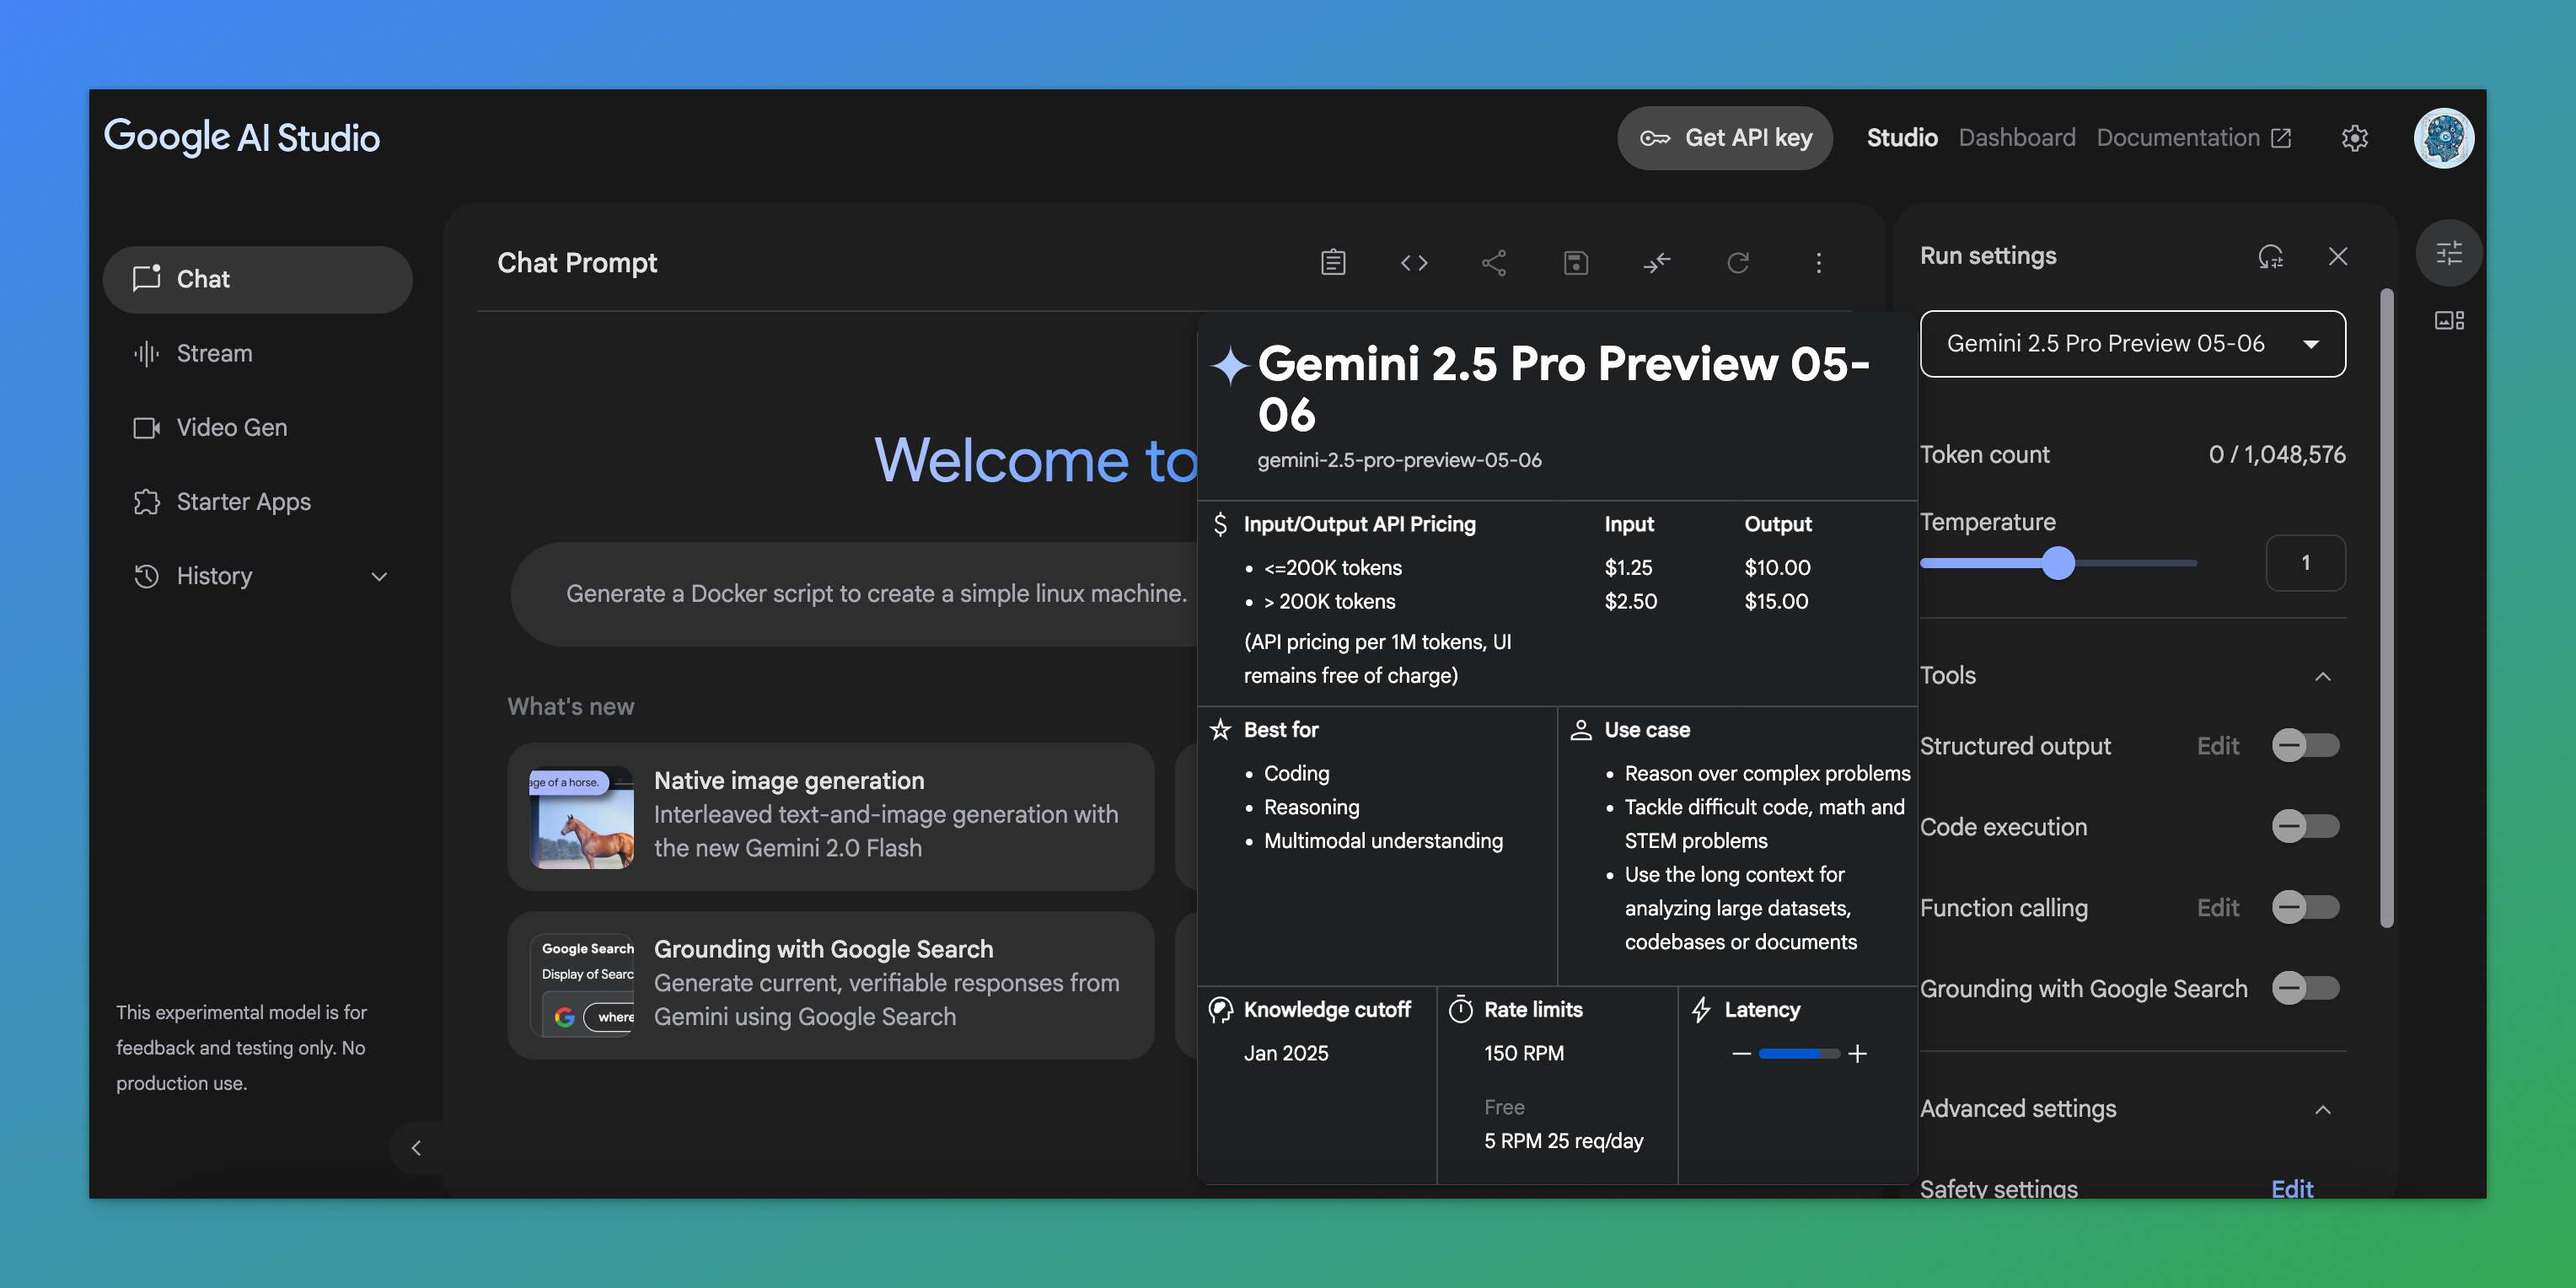2576x1288 pixels.
Task: Click the Temperature slider handle
Action: [x=2058, y=563]
